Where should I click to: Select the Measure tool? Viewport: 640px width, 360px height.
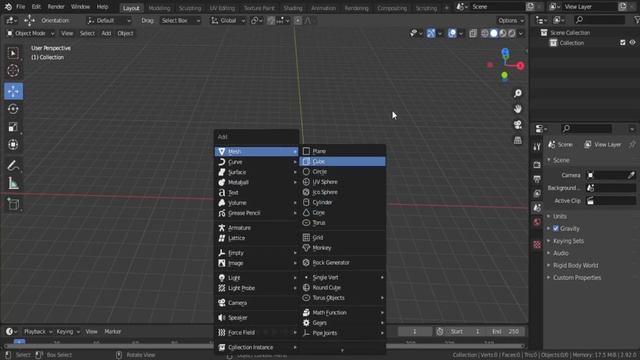13,184
